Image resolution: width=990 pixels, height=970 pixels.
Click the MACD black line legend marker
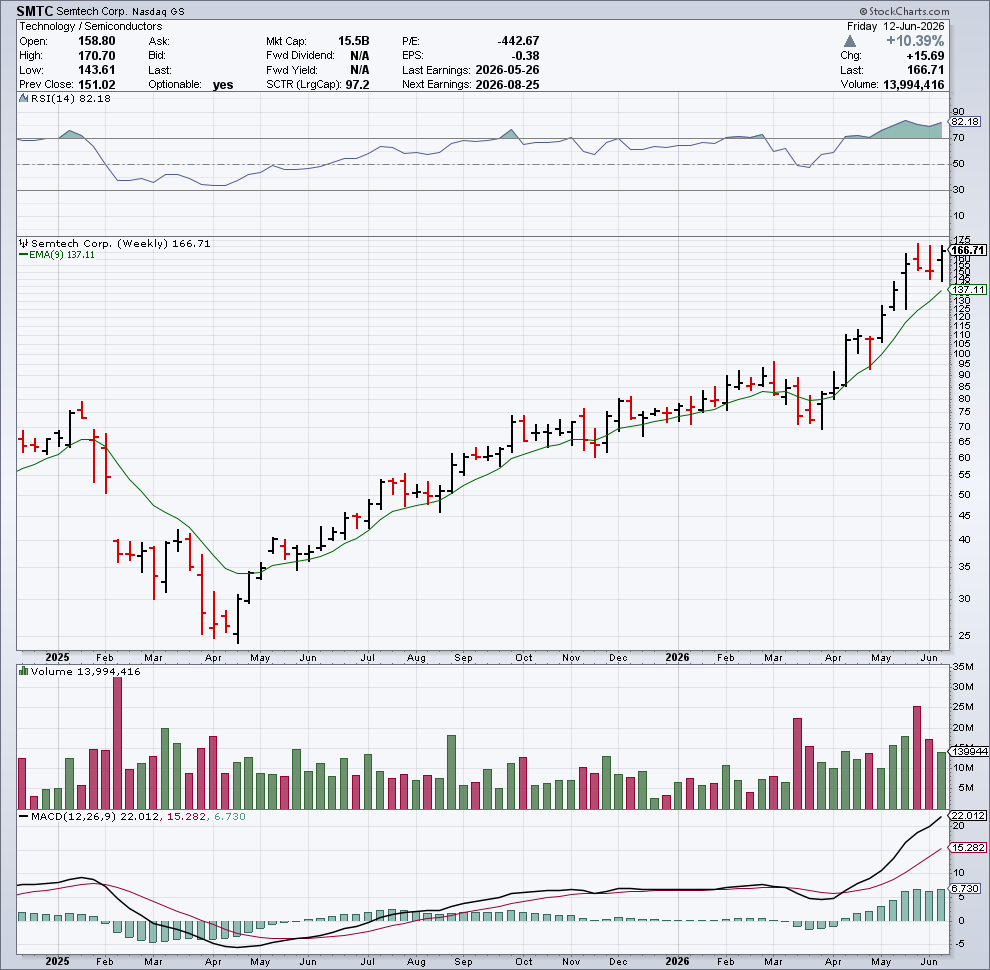pos(23,817)
